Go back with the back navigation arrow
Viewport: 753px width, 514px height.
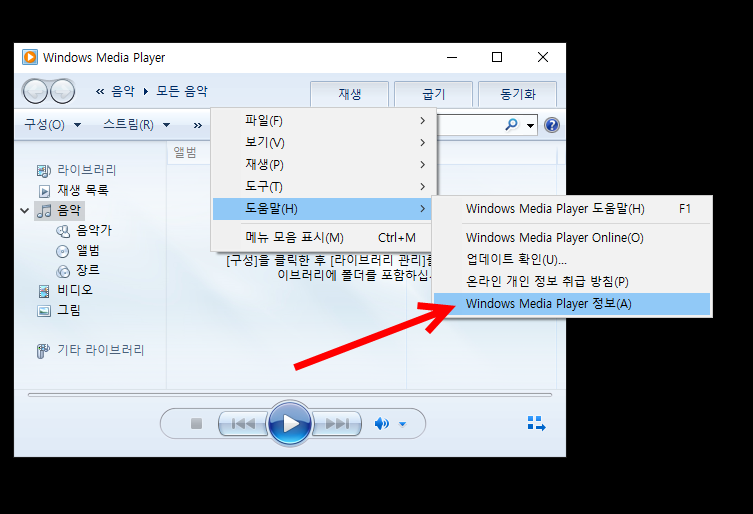point(35,91)
